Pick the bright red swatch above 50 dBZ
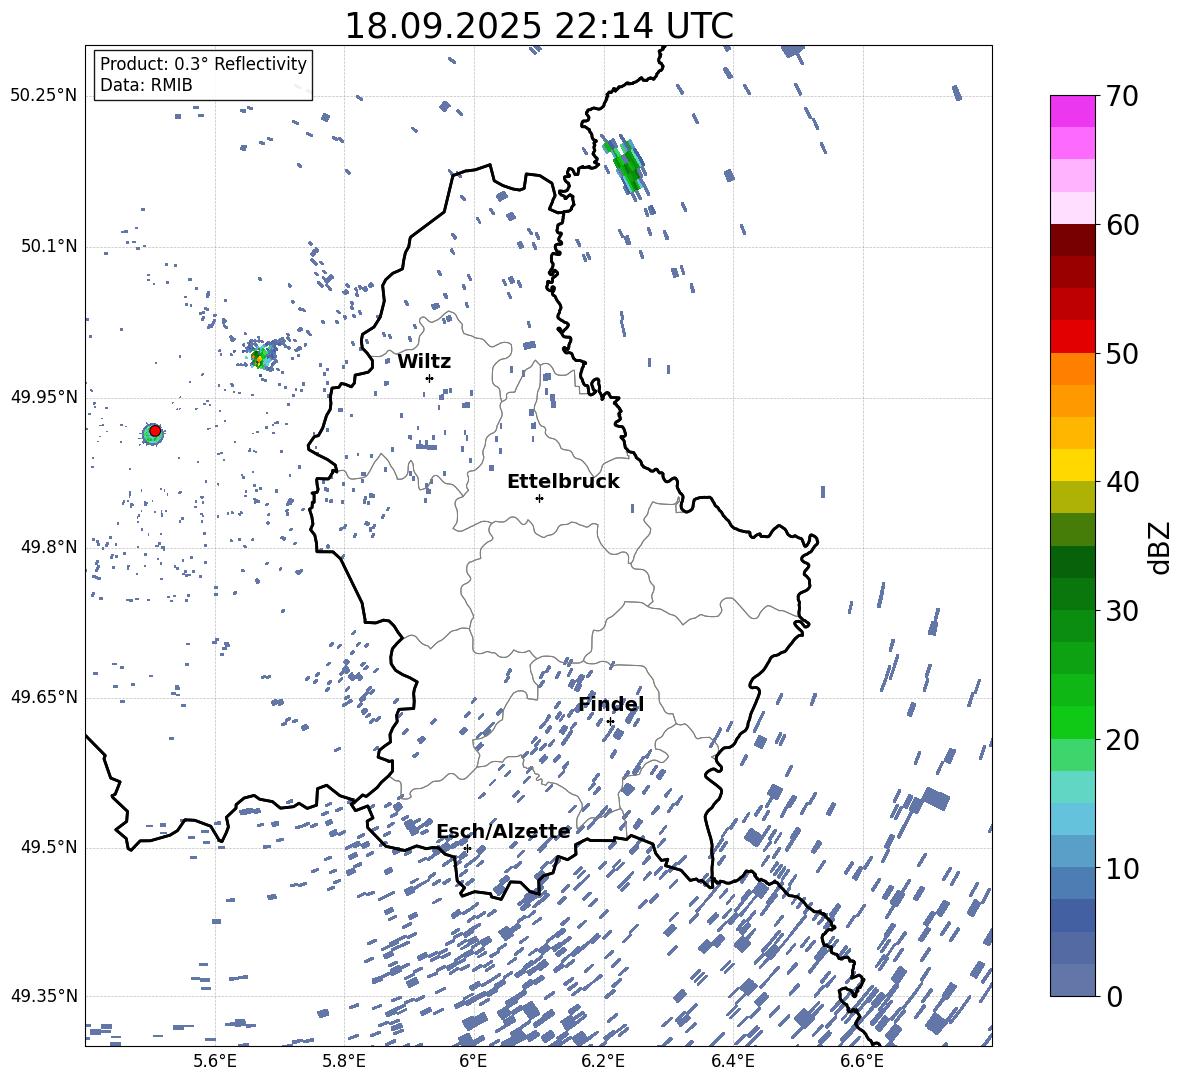 [x=1072, y=336]
